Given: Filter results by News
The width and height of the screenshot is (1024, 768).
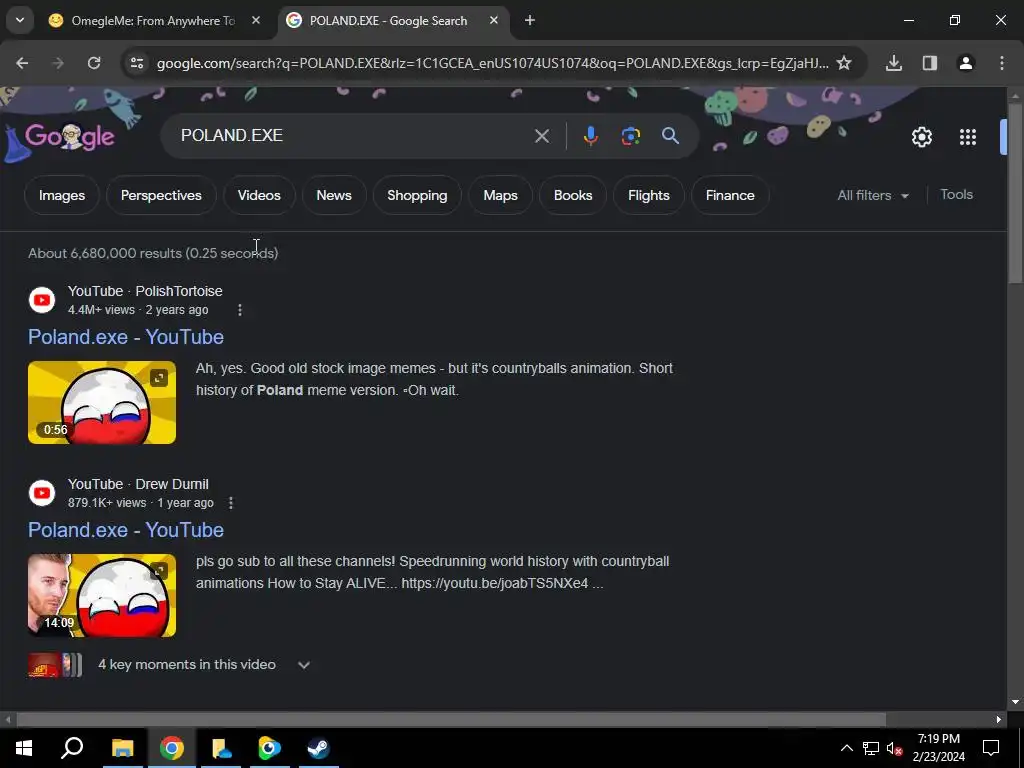Looking at the screenshot, I should (334, 195).
